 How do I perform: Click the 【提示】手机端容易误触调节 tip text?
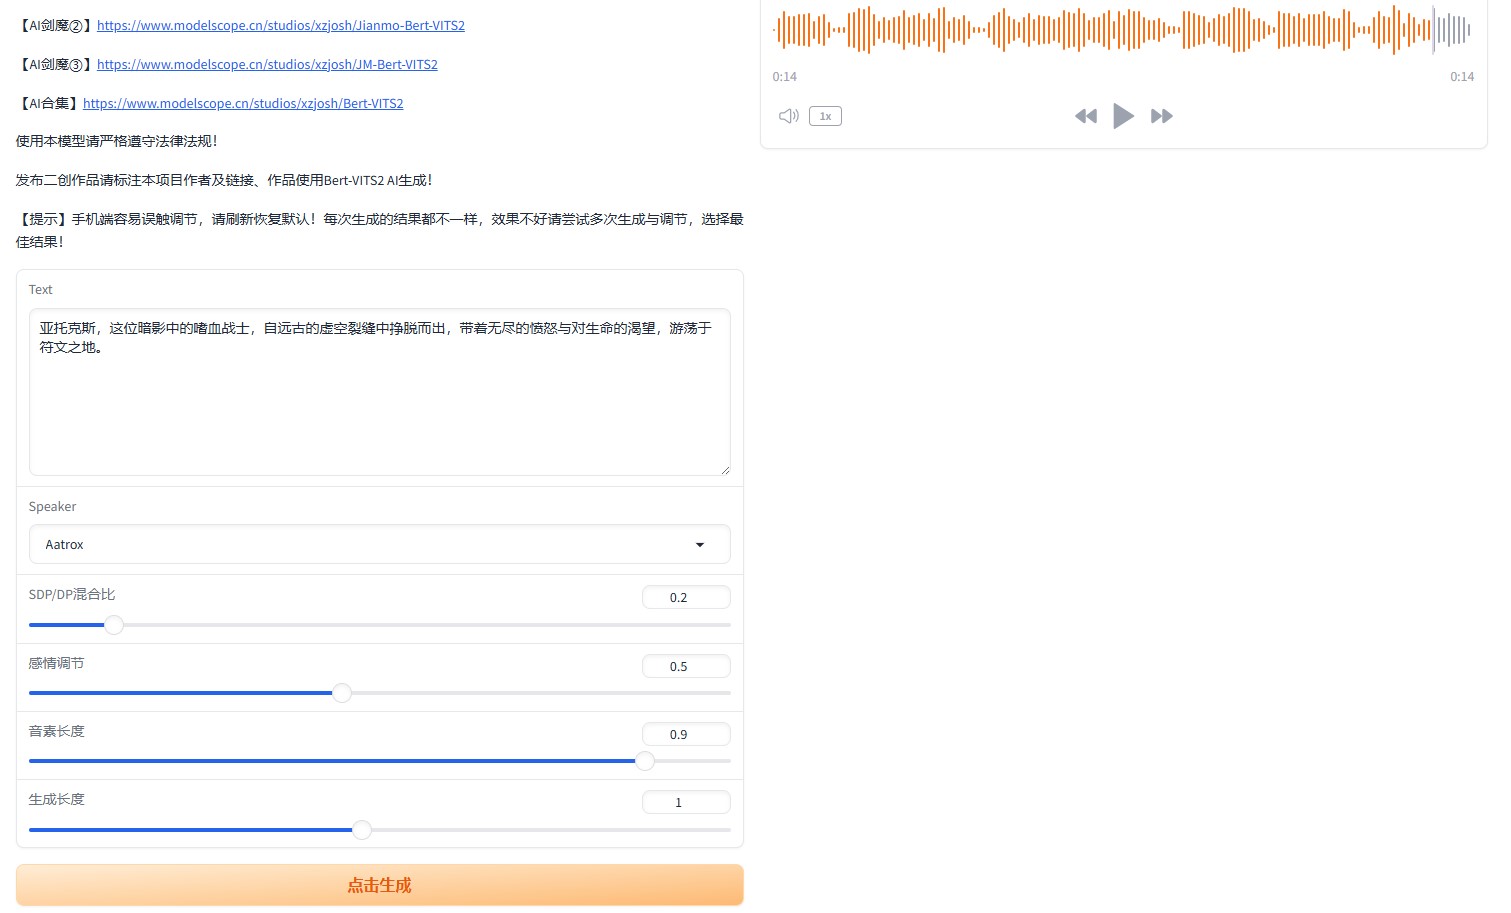(380, 230)
